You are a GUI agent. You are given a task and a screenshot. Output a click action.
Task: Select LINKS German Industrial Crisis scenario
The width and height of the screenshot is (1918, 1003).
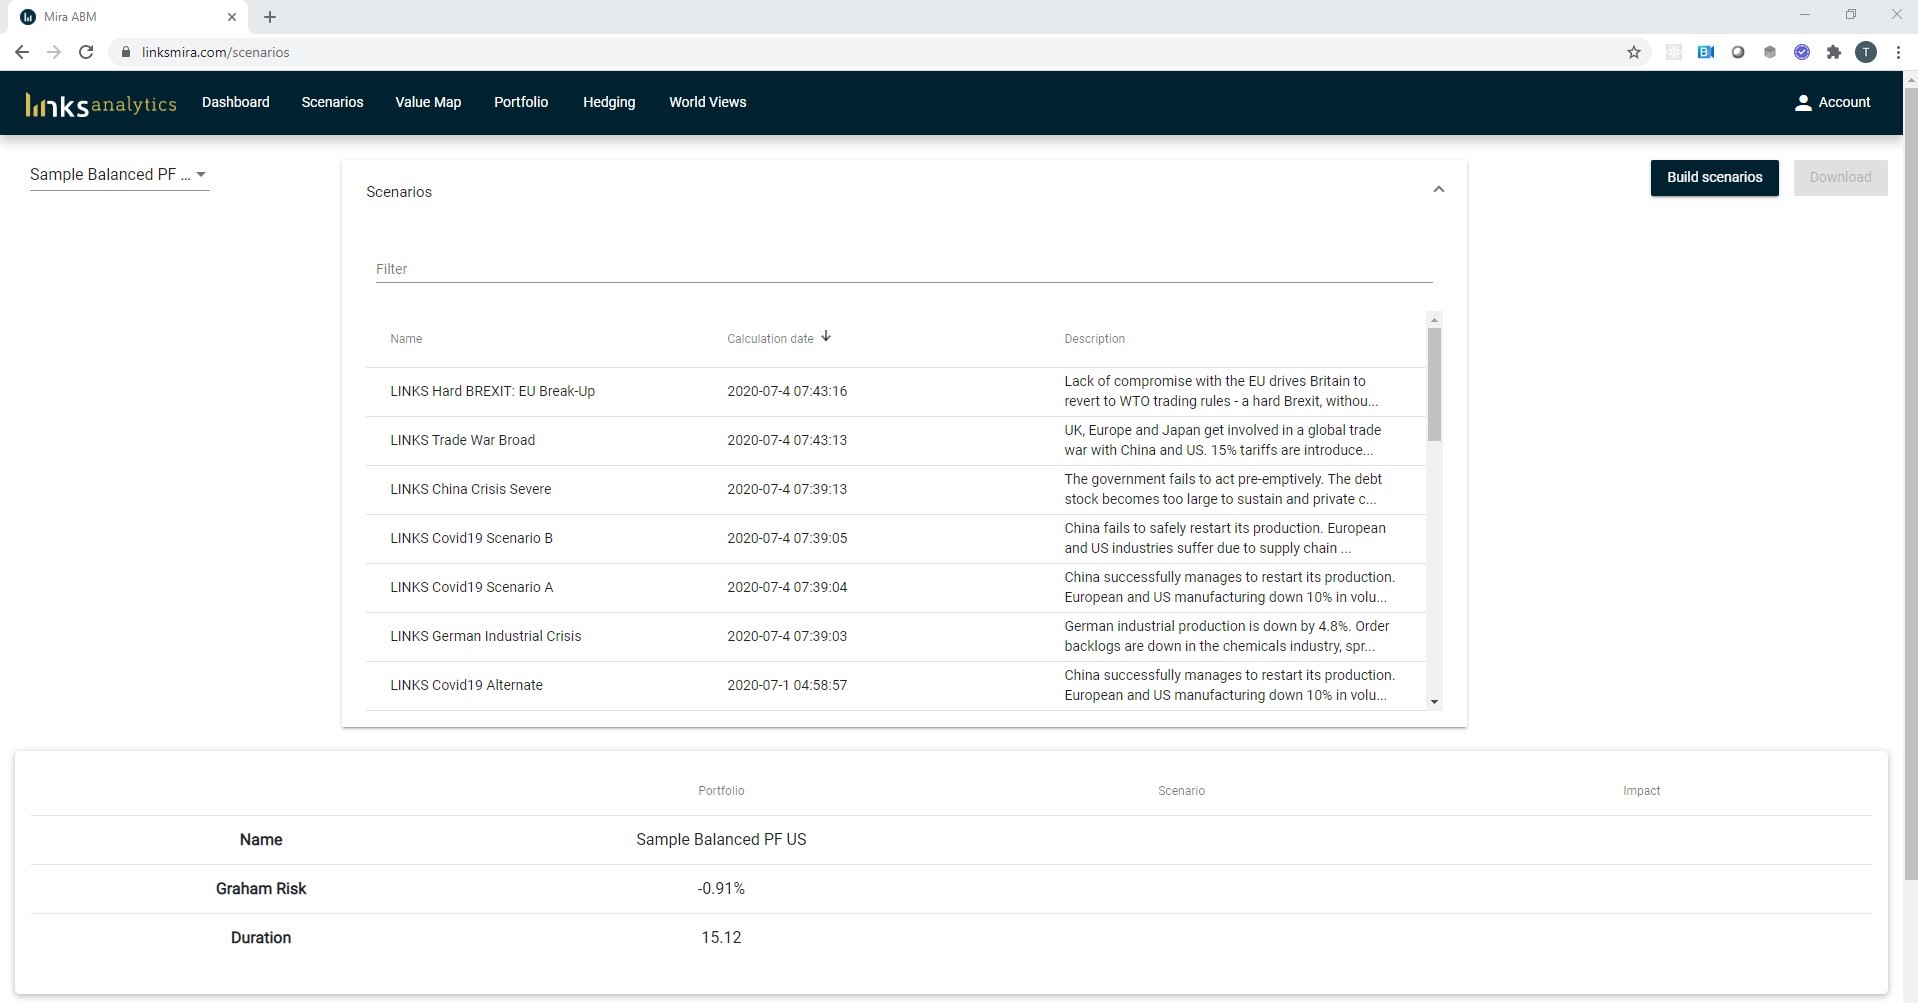tap(485, 636)
